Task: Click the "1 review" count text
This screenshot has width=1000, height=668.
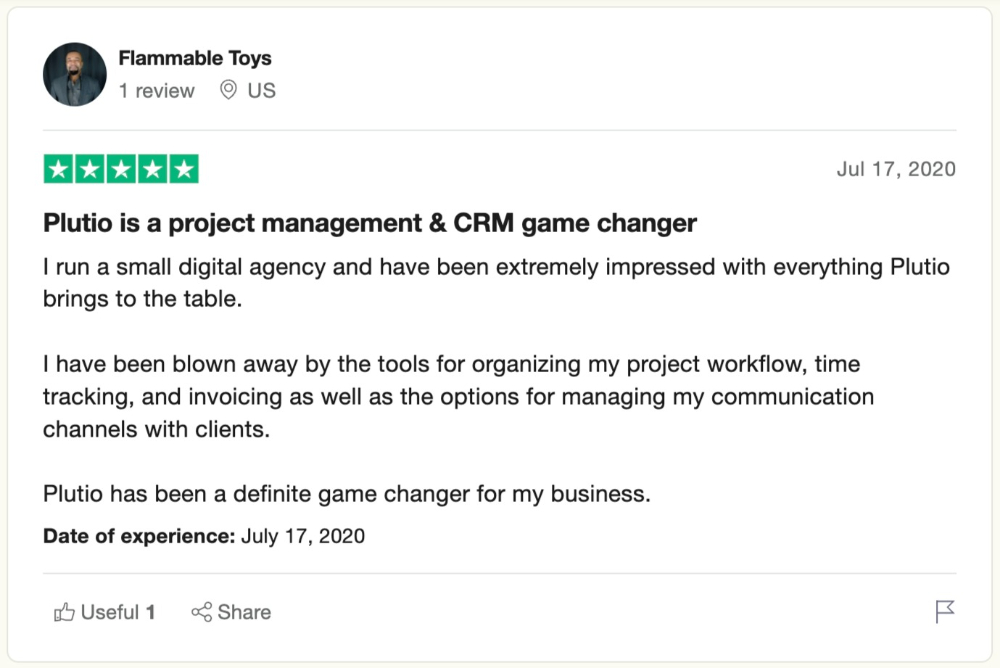Action: 156,91
